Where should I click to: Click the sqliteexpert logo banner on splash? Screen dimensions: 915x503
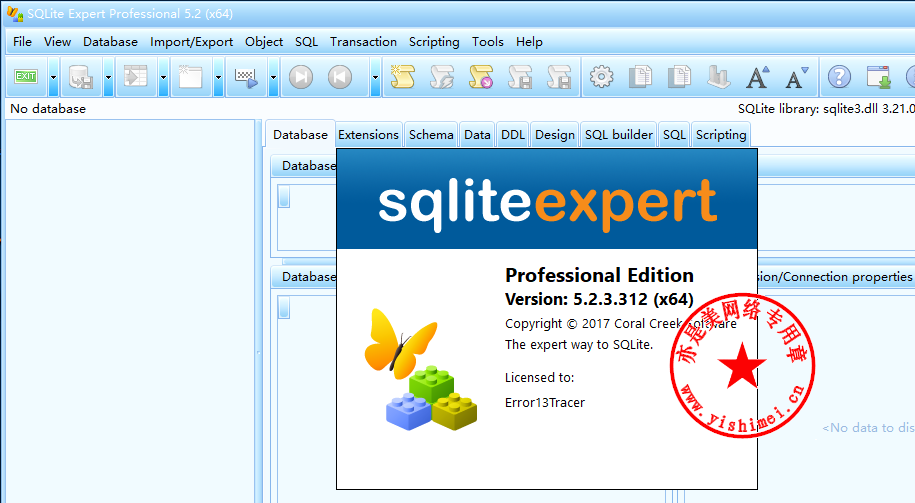547,199
